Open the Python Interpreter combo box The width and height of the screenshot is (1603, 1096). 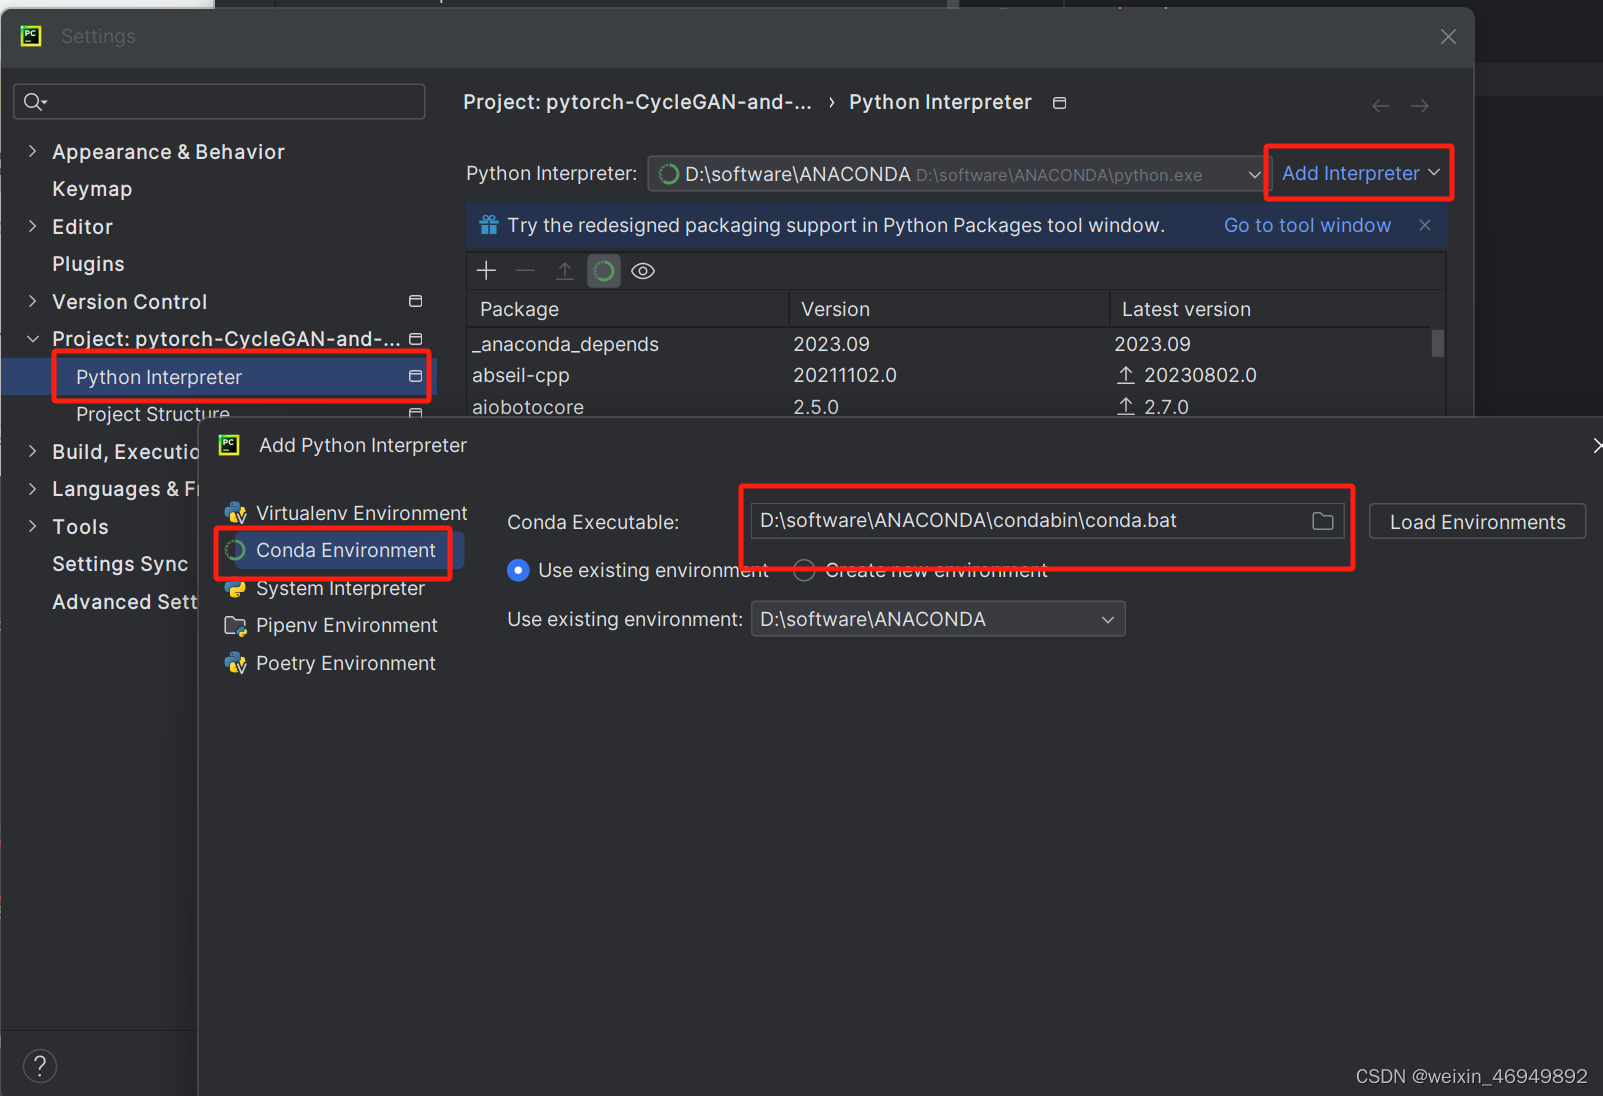pyautogui.click(x=958, y=174)
